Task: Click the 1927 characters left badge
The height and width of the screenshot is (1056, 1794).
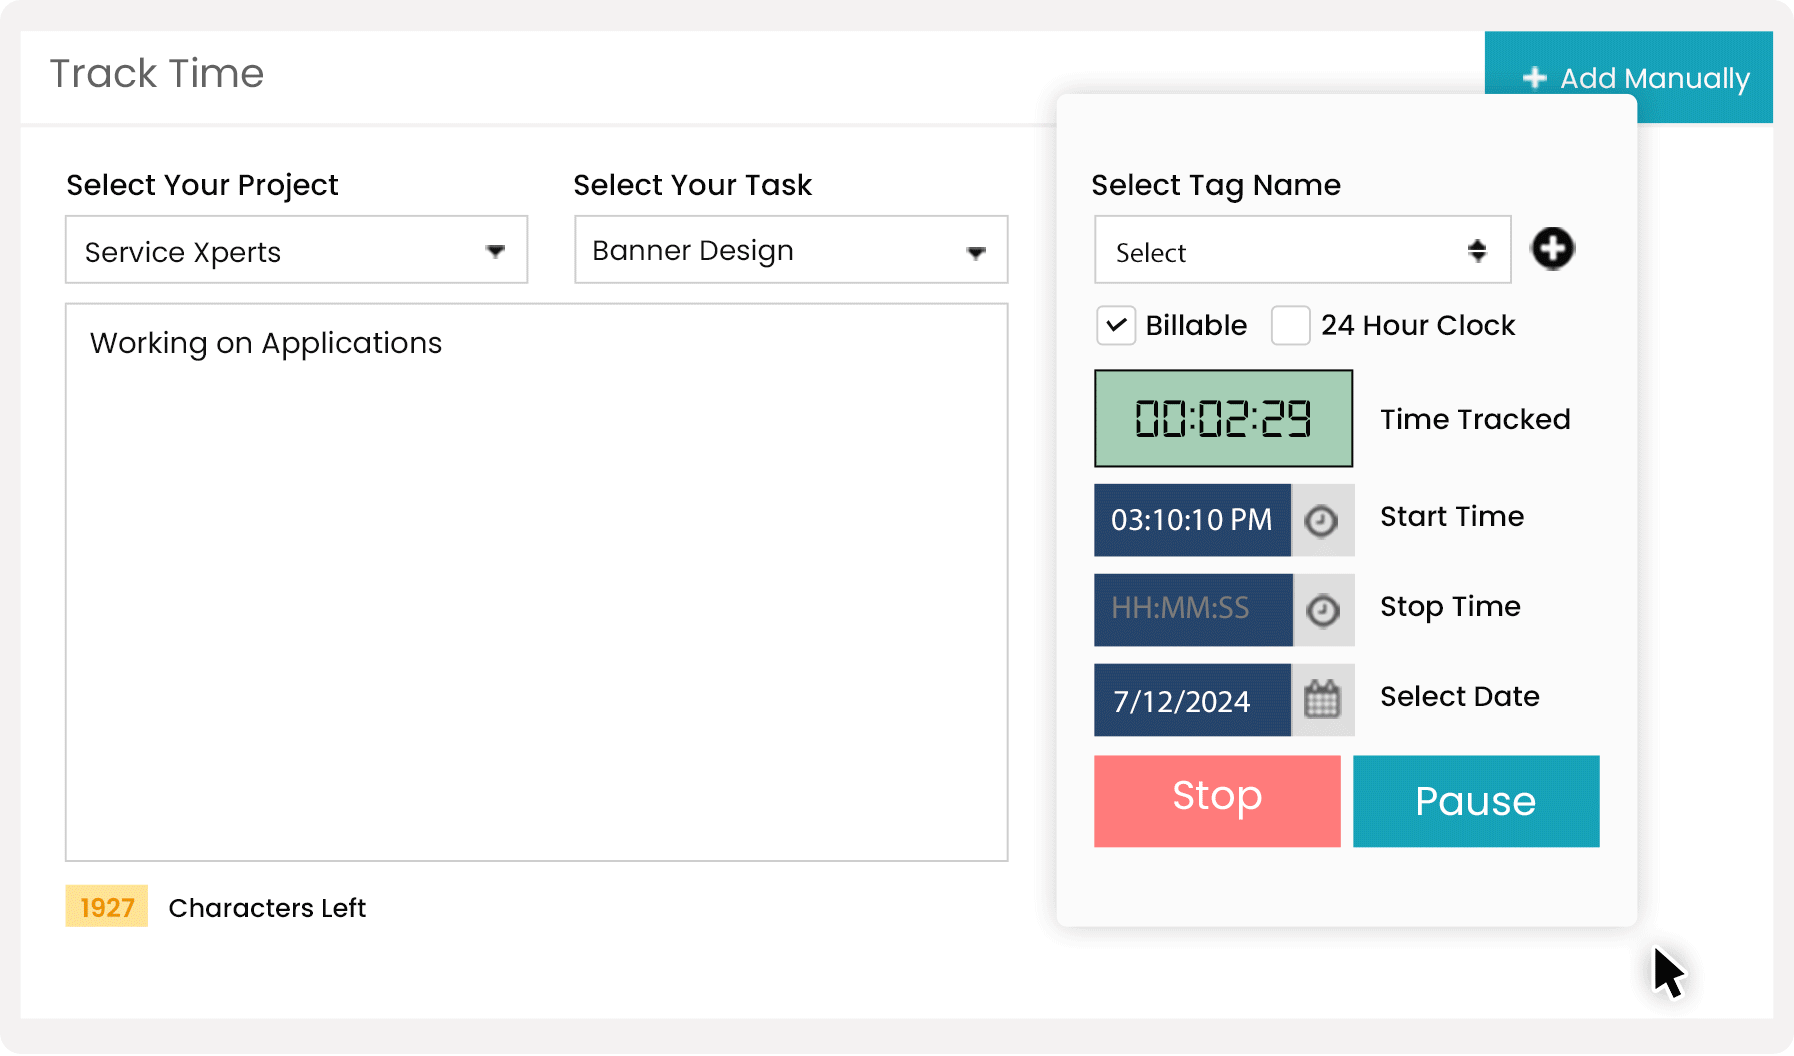Action: click(x=107, y=906)
